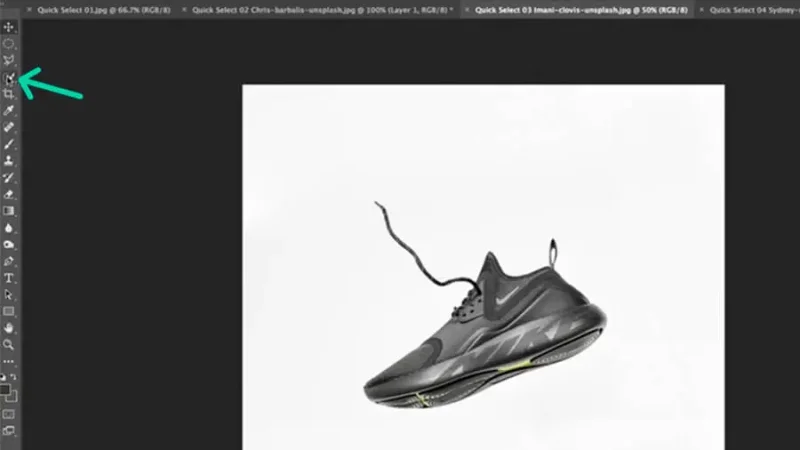This screenshot has height=450, width=800.
Task: Close the Quick Select 01.jpg tab
Action: pos(29,10)
